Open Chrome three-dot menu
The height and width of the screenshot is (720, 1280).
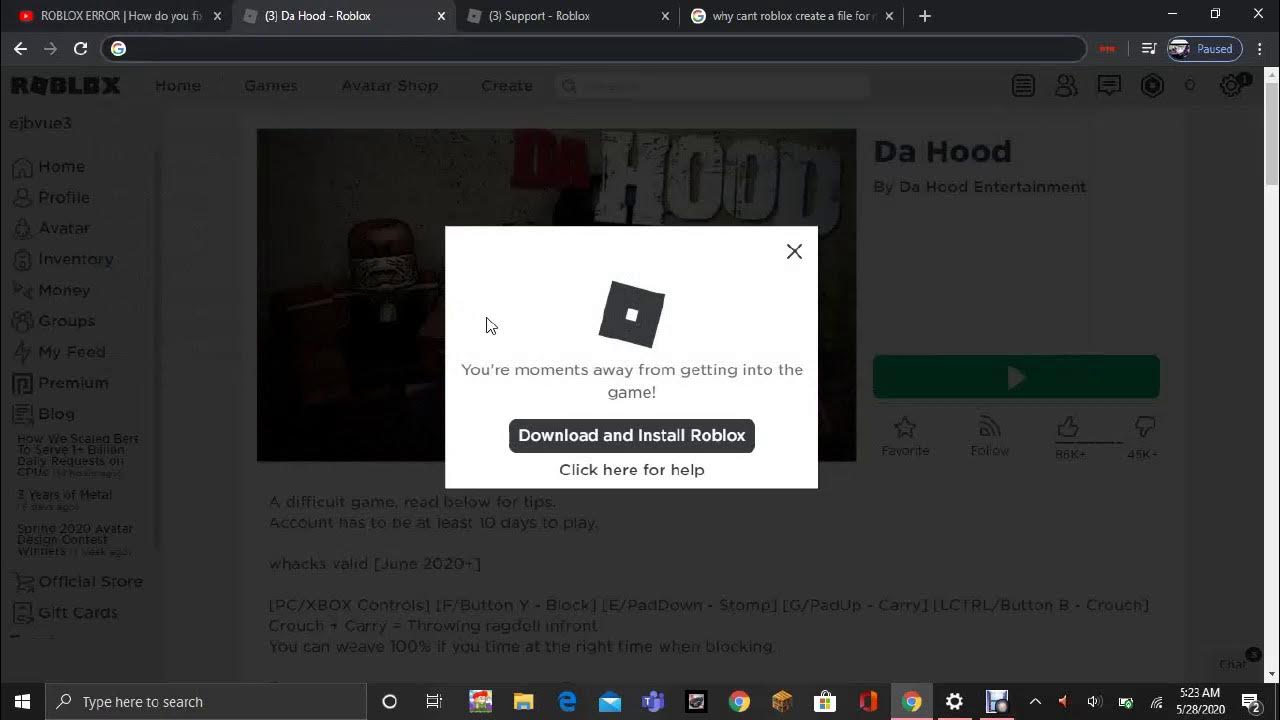1260,48
